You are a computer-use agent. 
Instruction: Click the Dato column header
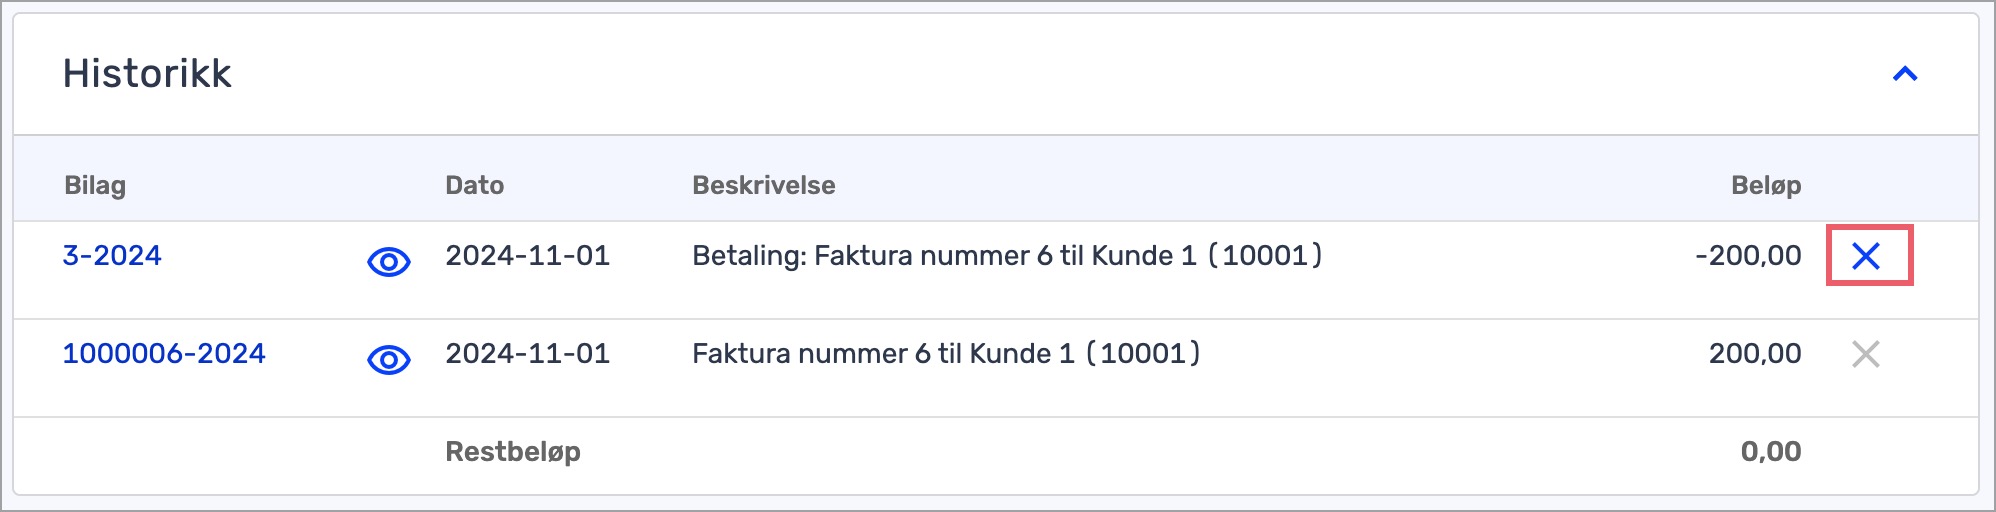coord(475,185)
